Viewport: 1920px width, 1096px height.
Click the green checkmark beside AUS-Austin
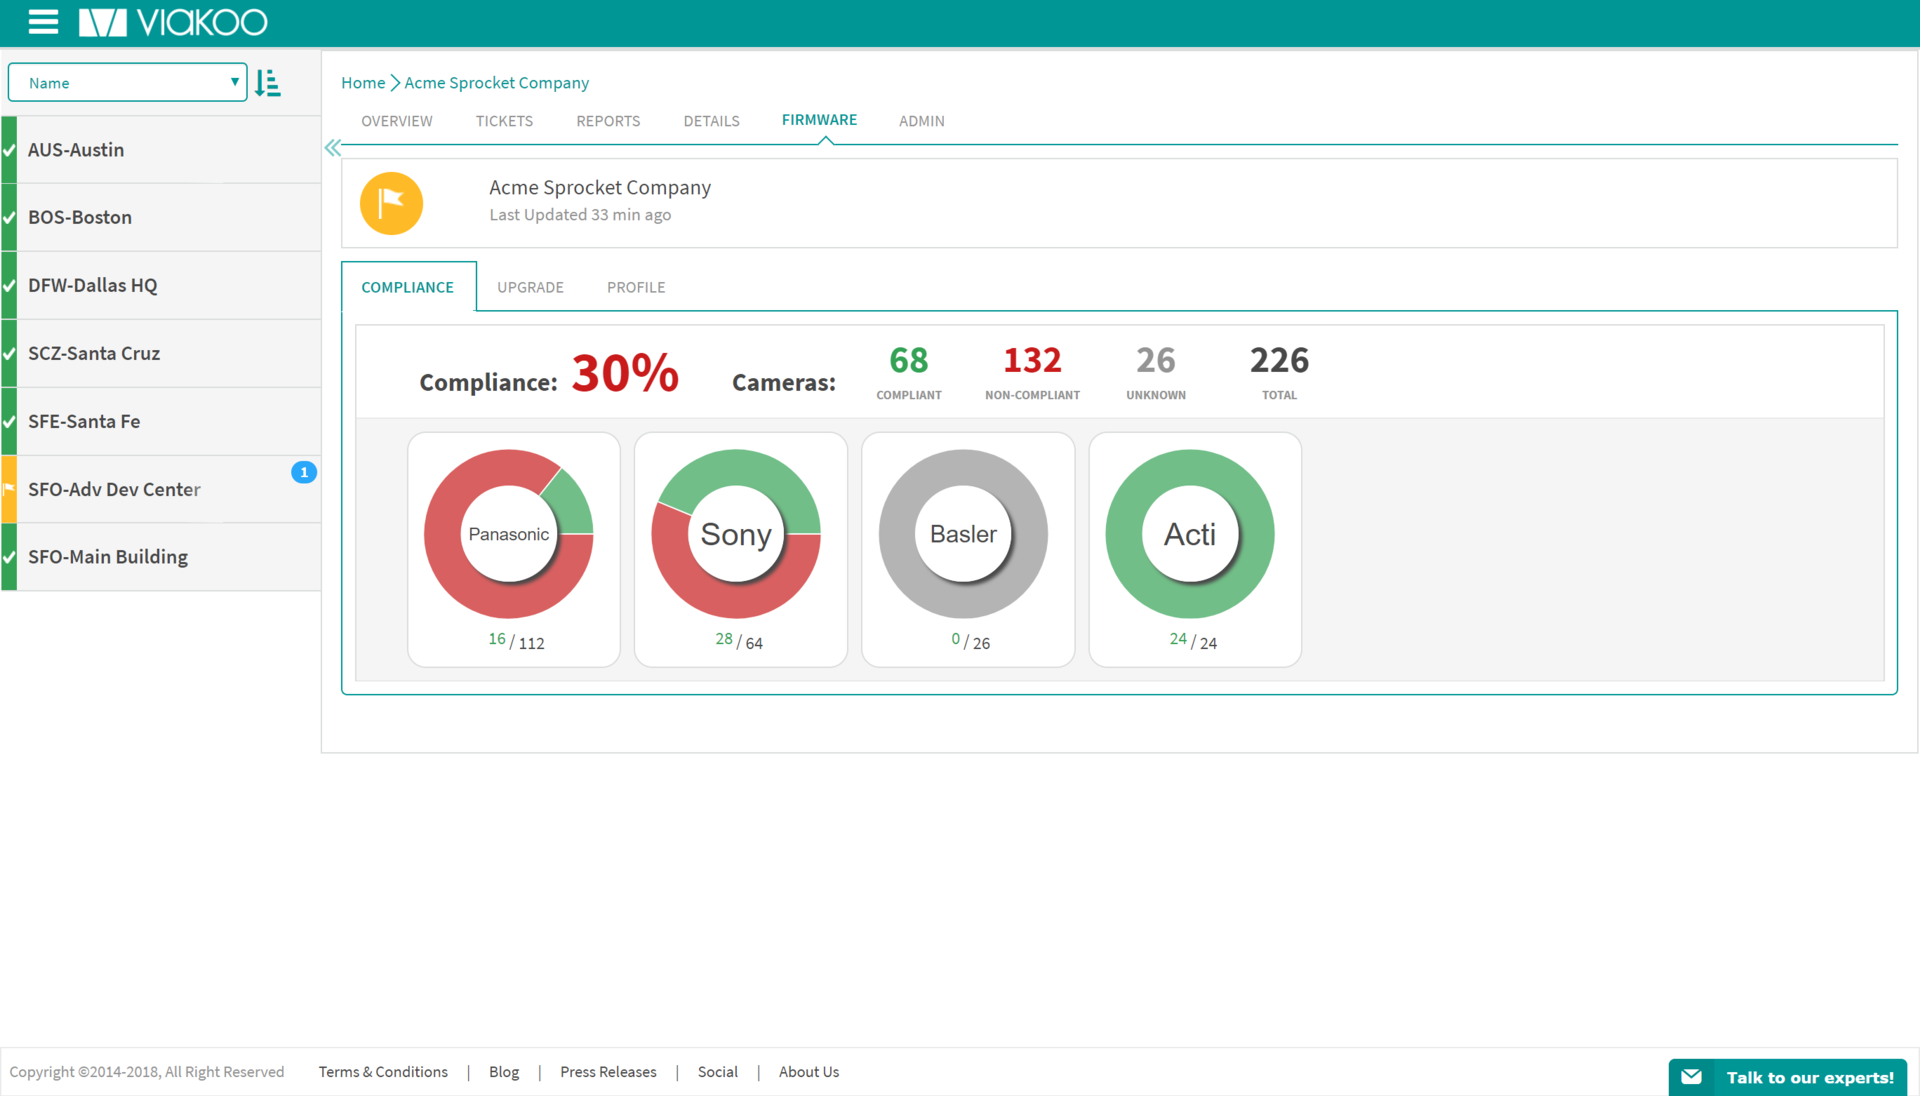pos(8,149)
